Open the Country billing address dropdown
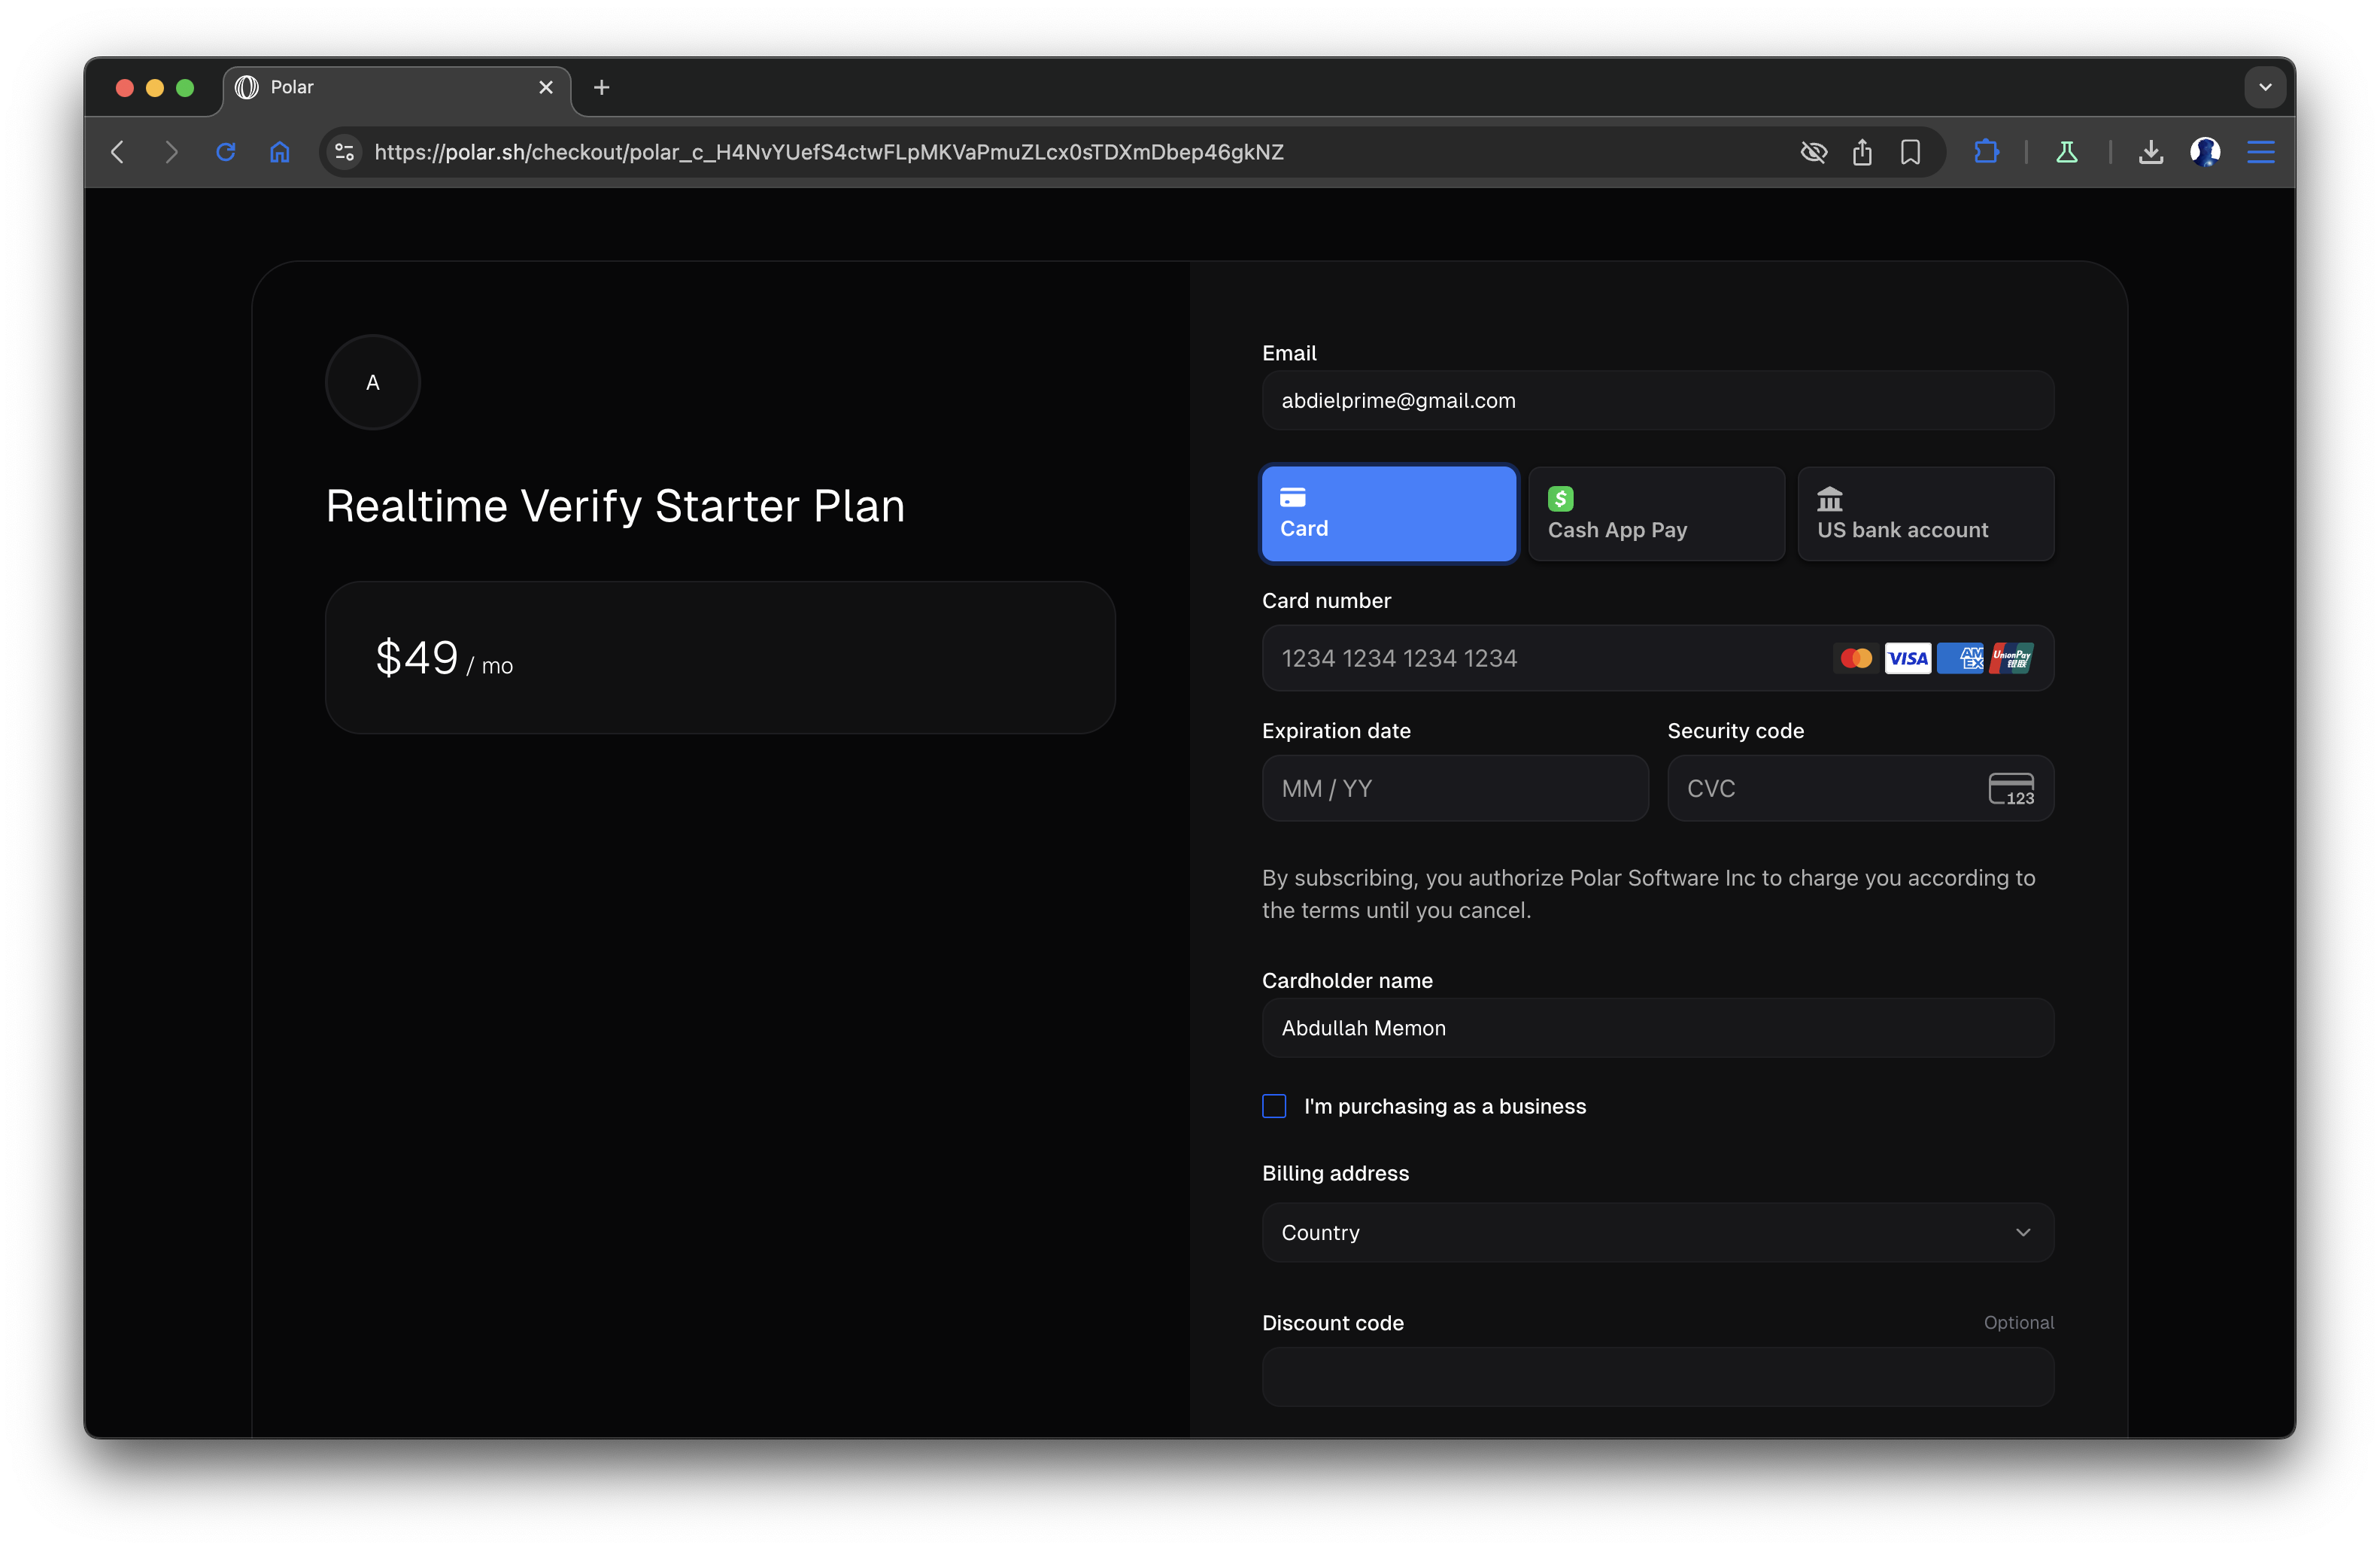The width and height of the screenshot is (2380, 1550). tap(1657, 1232)
